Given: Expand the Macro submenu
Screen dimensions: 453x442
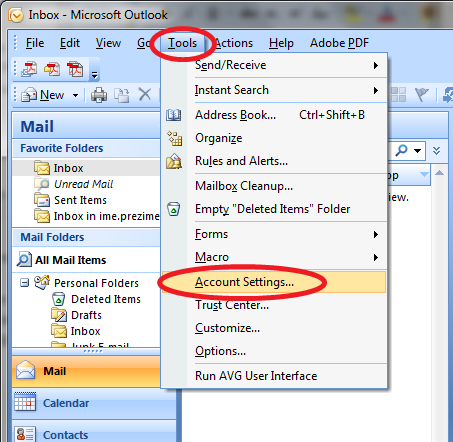Looking at the screenshot, I should click(274, 257).
